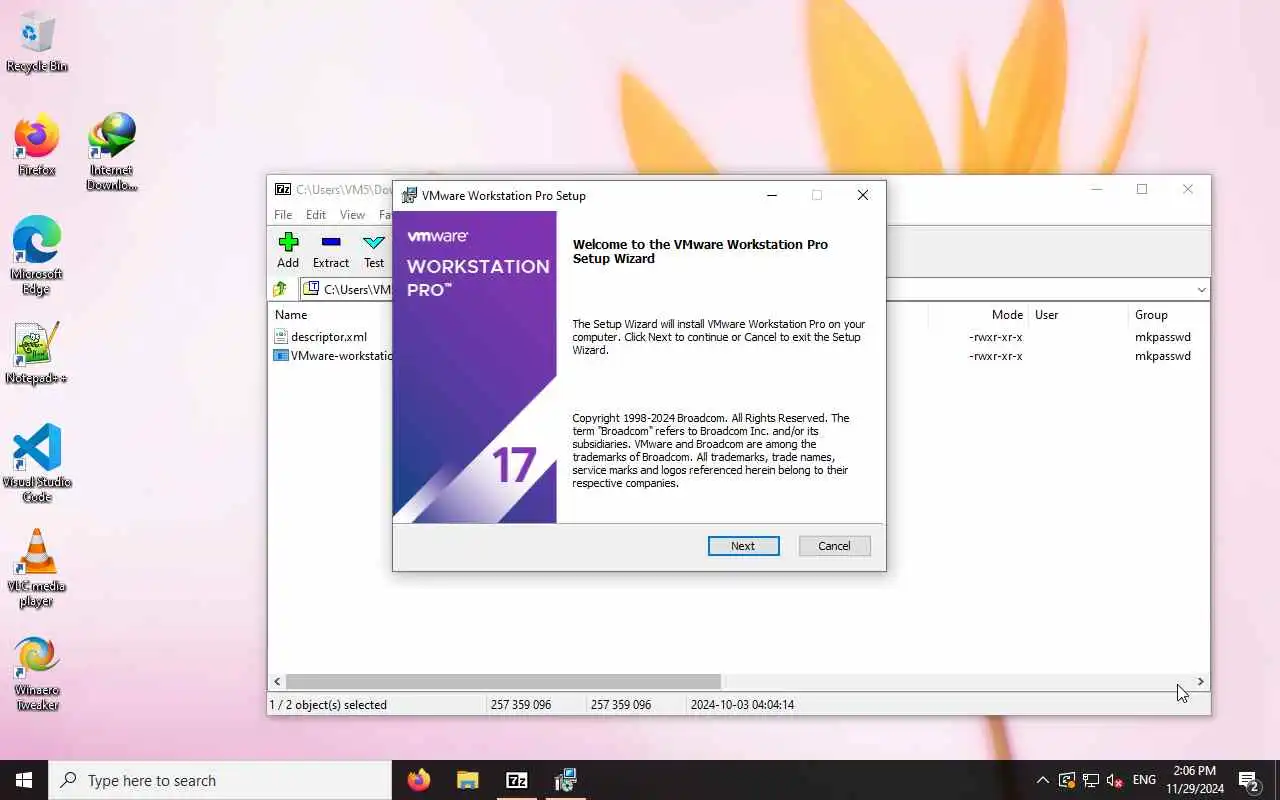Viewport: 1280px width, 800px height.
Task: Show hidden system tray icons
Action: (x=1042, y=780)
